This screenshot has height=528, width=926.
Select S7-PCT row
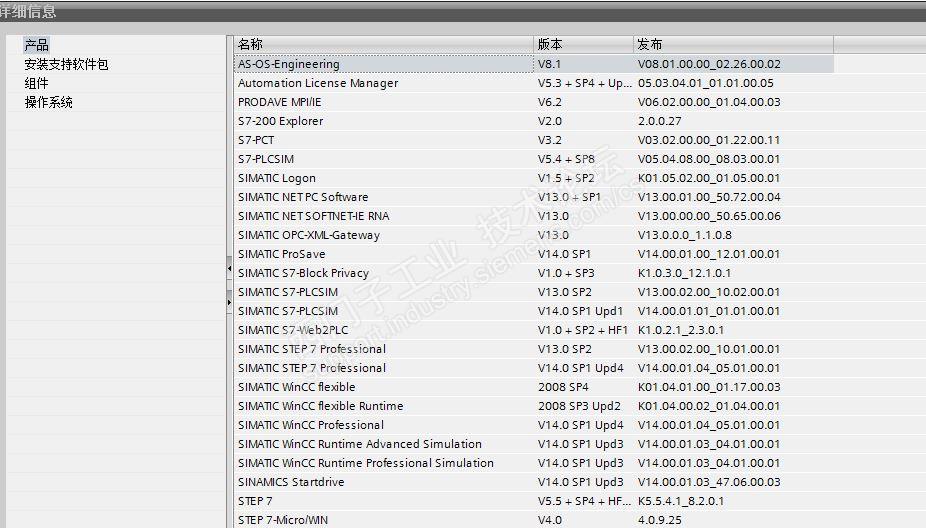click(534, 140)
